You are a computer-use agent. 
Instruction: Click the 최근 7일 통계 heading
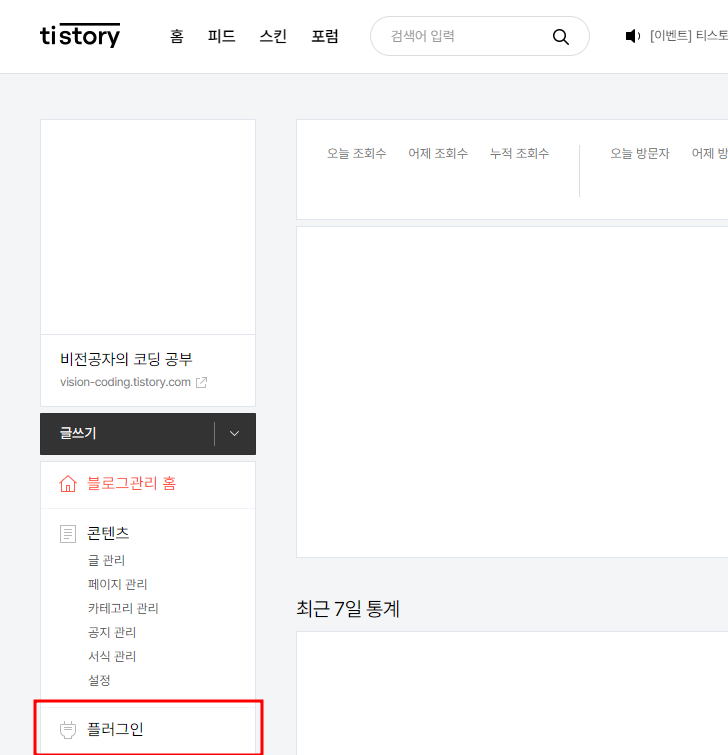click(348, 609)
